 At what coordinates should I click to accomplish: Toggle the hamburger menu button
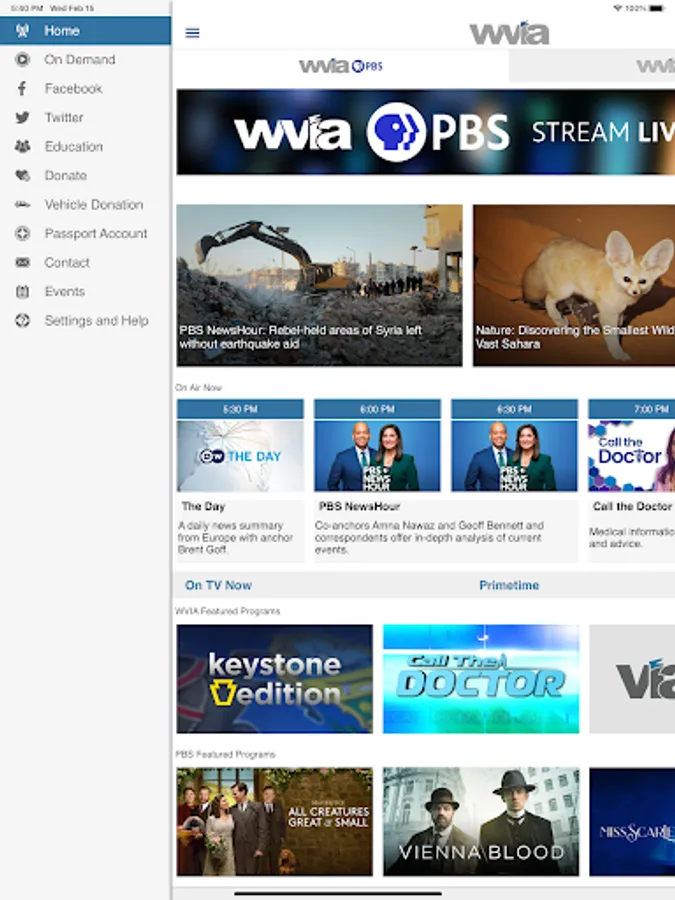(192, 33)
